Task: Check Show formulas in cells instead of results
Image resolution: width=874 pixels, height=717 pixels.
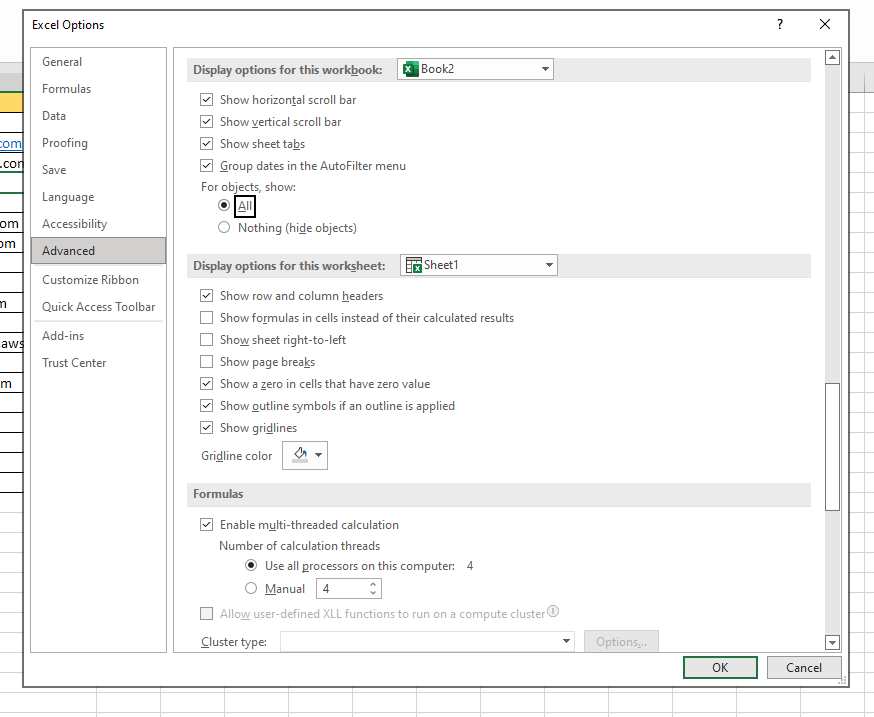Action: click(206, 317)
